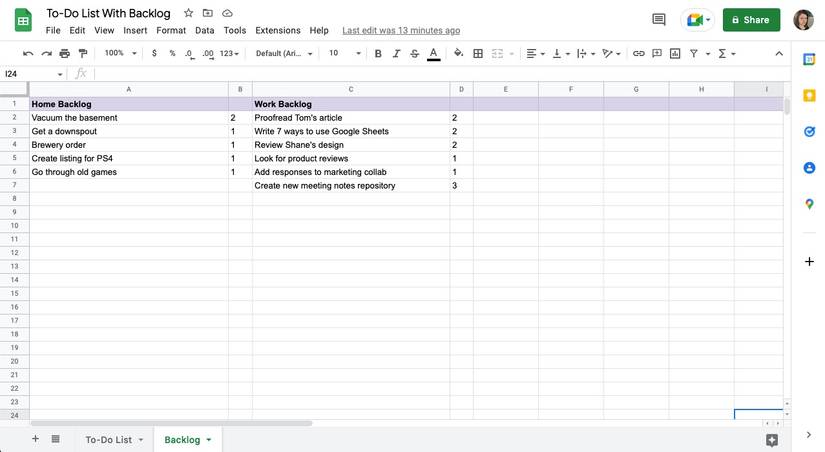Click the insert chart icon
Screen dimensions: 825x452
[x=675, y=53]
